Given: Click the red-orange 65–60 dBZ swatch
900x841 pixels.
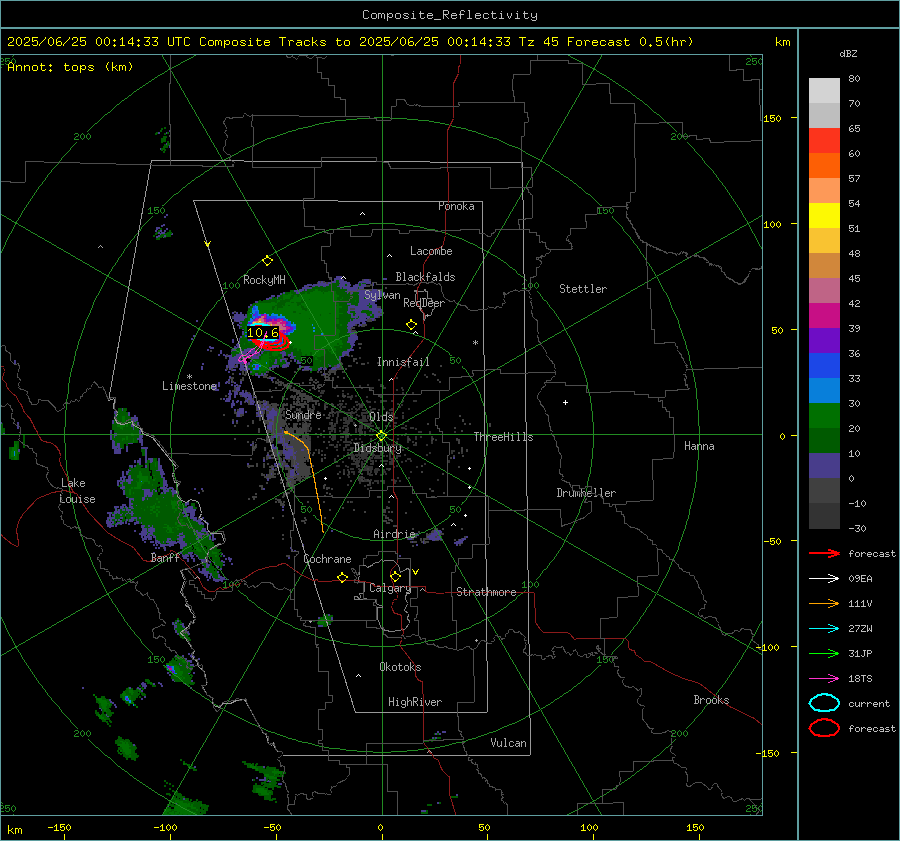Looking at the screenshot, I should pos(824,141).
